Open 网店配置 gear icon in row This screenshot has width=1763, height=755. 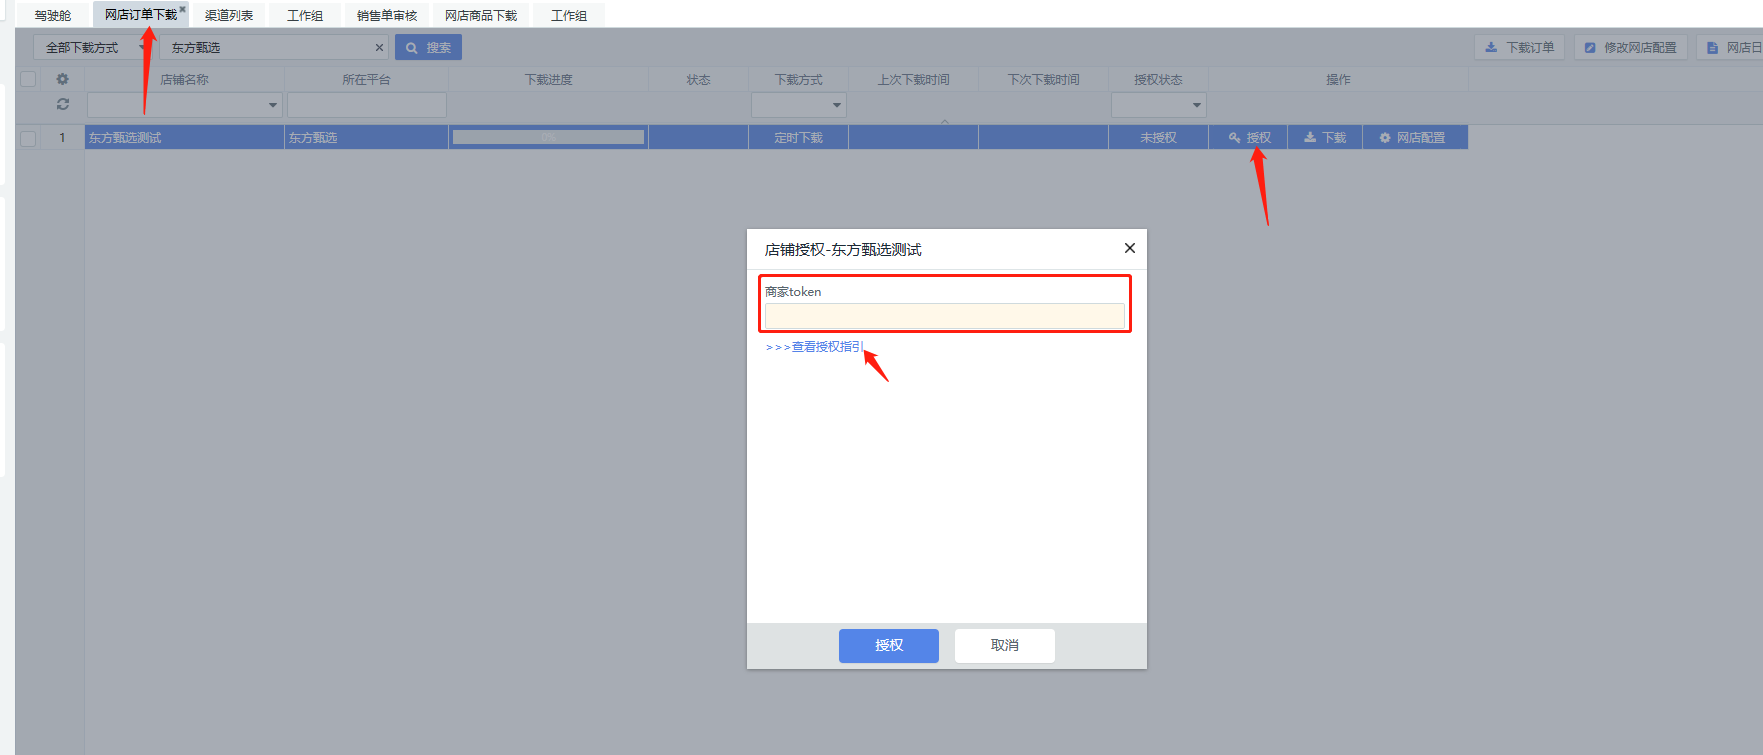click(x=1385, y=138)
